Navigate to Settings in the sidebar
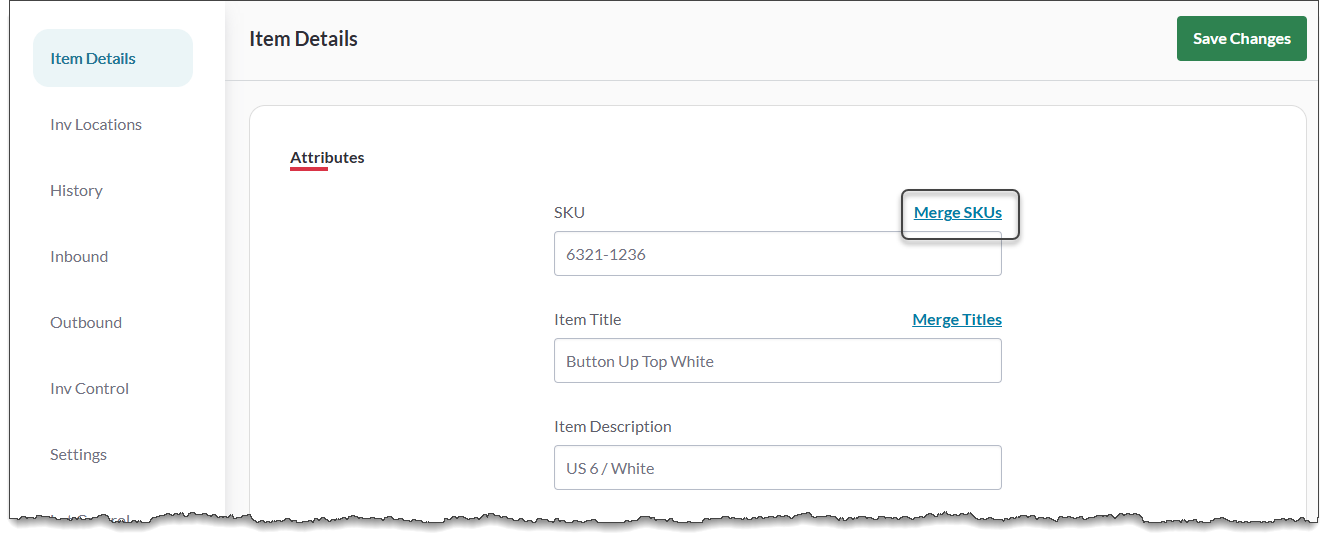This screenshot has height=541, width=1328. (78, 455)
